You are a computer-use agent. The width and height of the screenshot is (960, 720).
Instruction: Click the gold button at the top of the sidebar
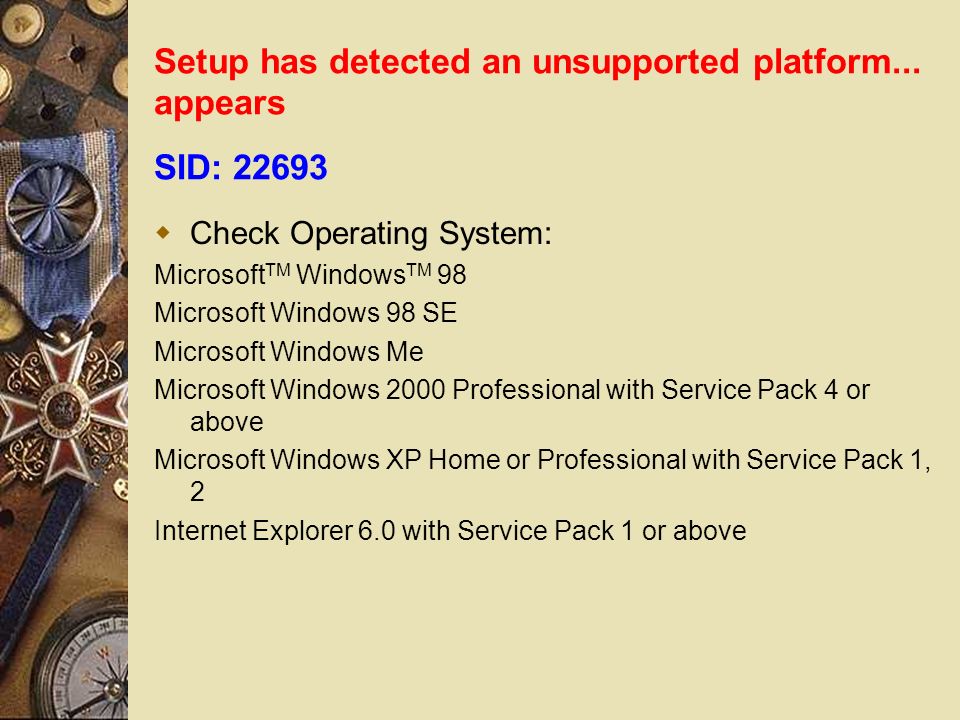pyautogui.click(x=23, y=24)
